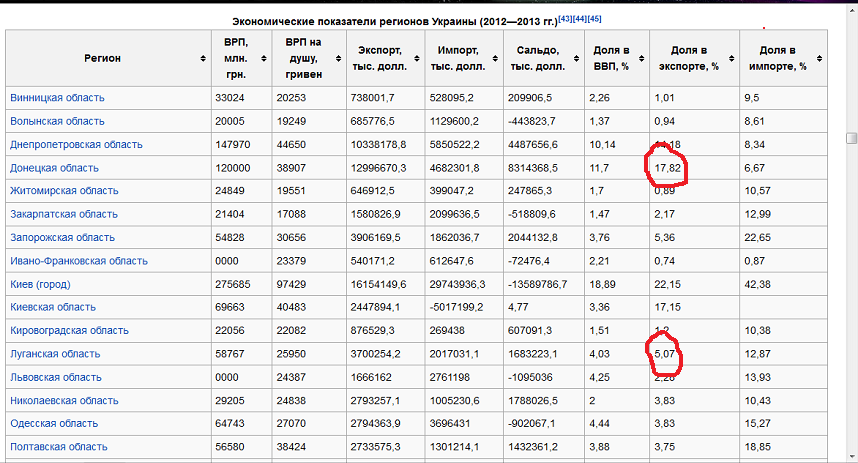Click the Сальдо column sort arrows
858x463 pixels.
coord(574,58)
